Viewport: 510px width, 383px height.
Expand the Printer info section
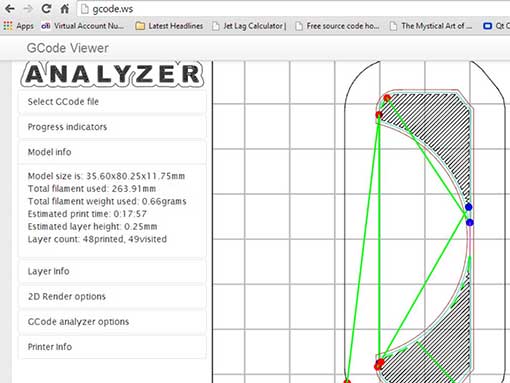(x=112, y=347)
